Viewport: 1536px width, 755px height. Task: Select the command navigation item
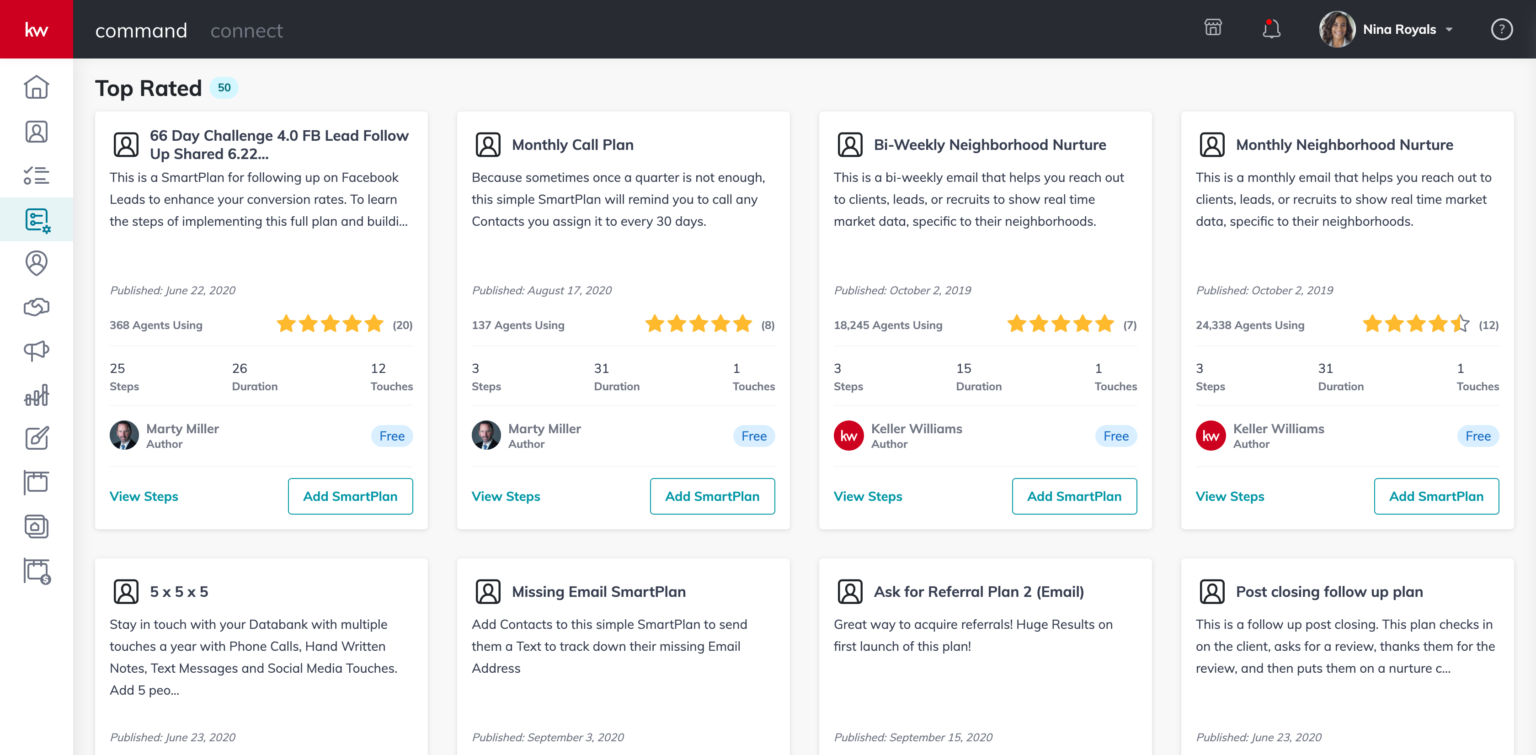(x=141, y=30)
